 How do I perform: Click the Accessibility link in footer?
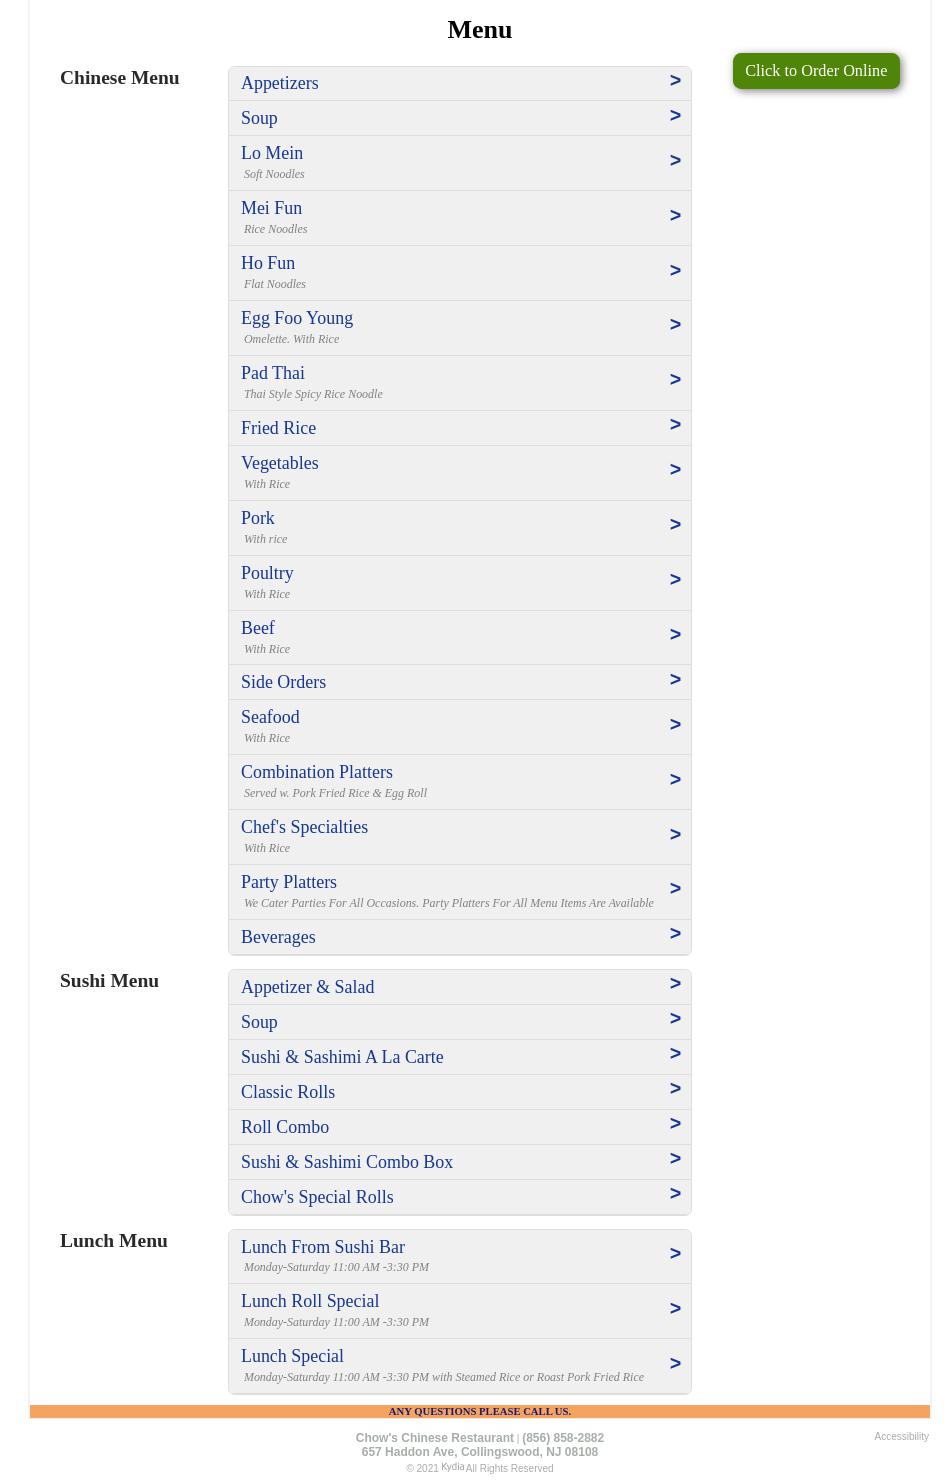coord(901,1437)
